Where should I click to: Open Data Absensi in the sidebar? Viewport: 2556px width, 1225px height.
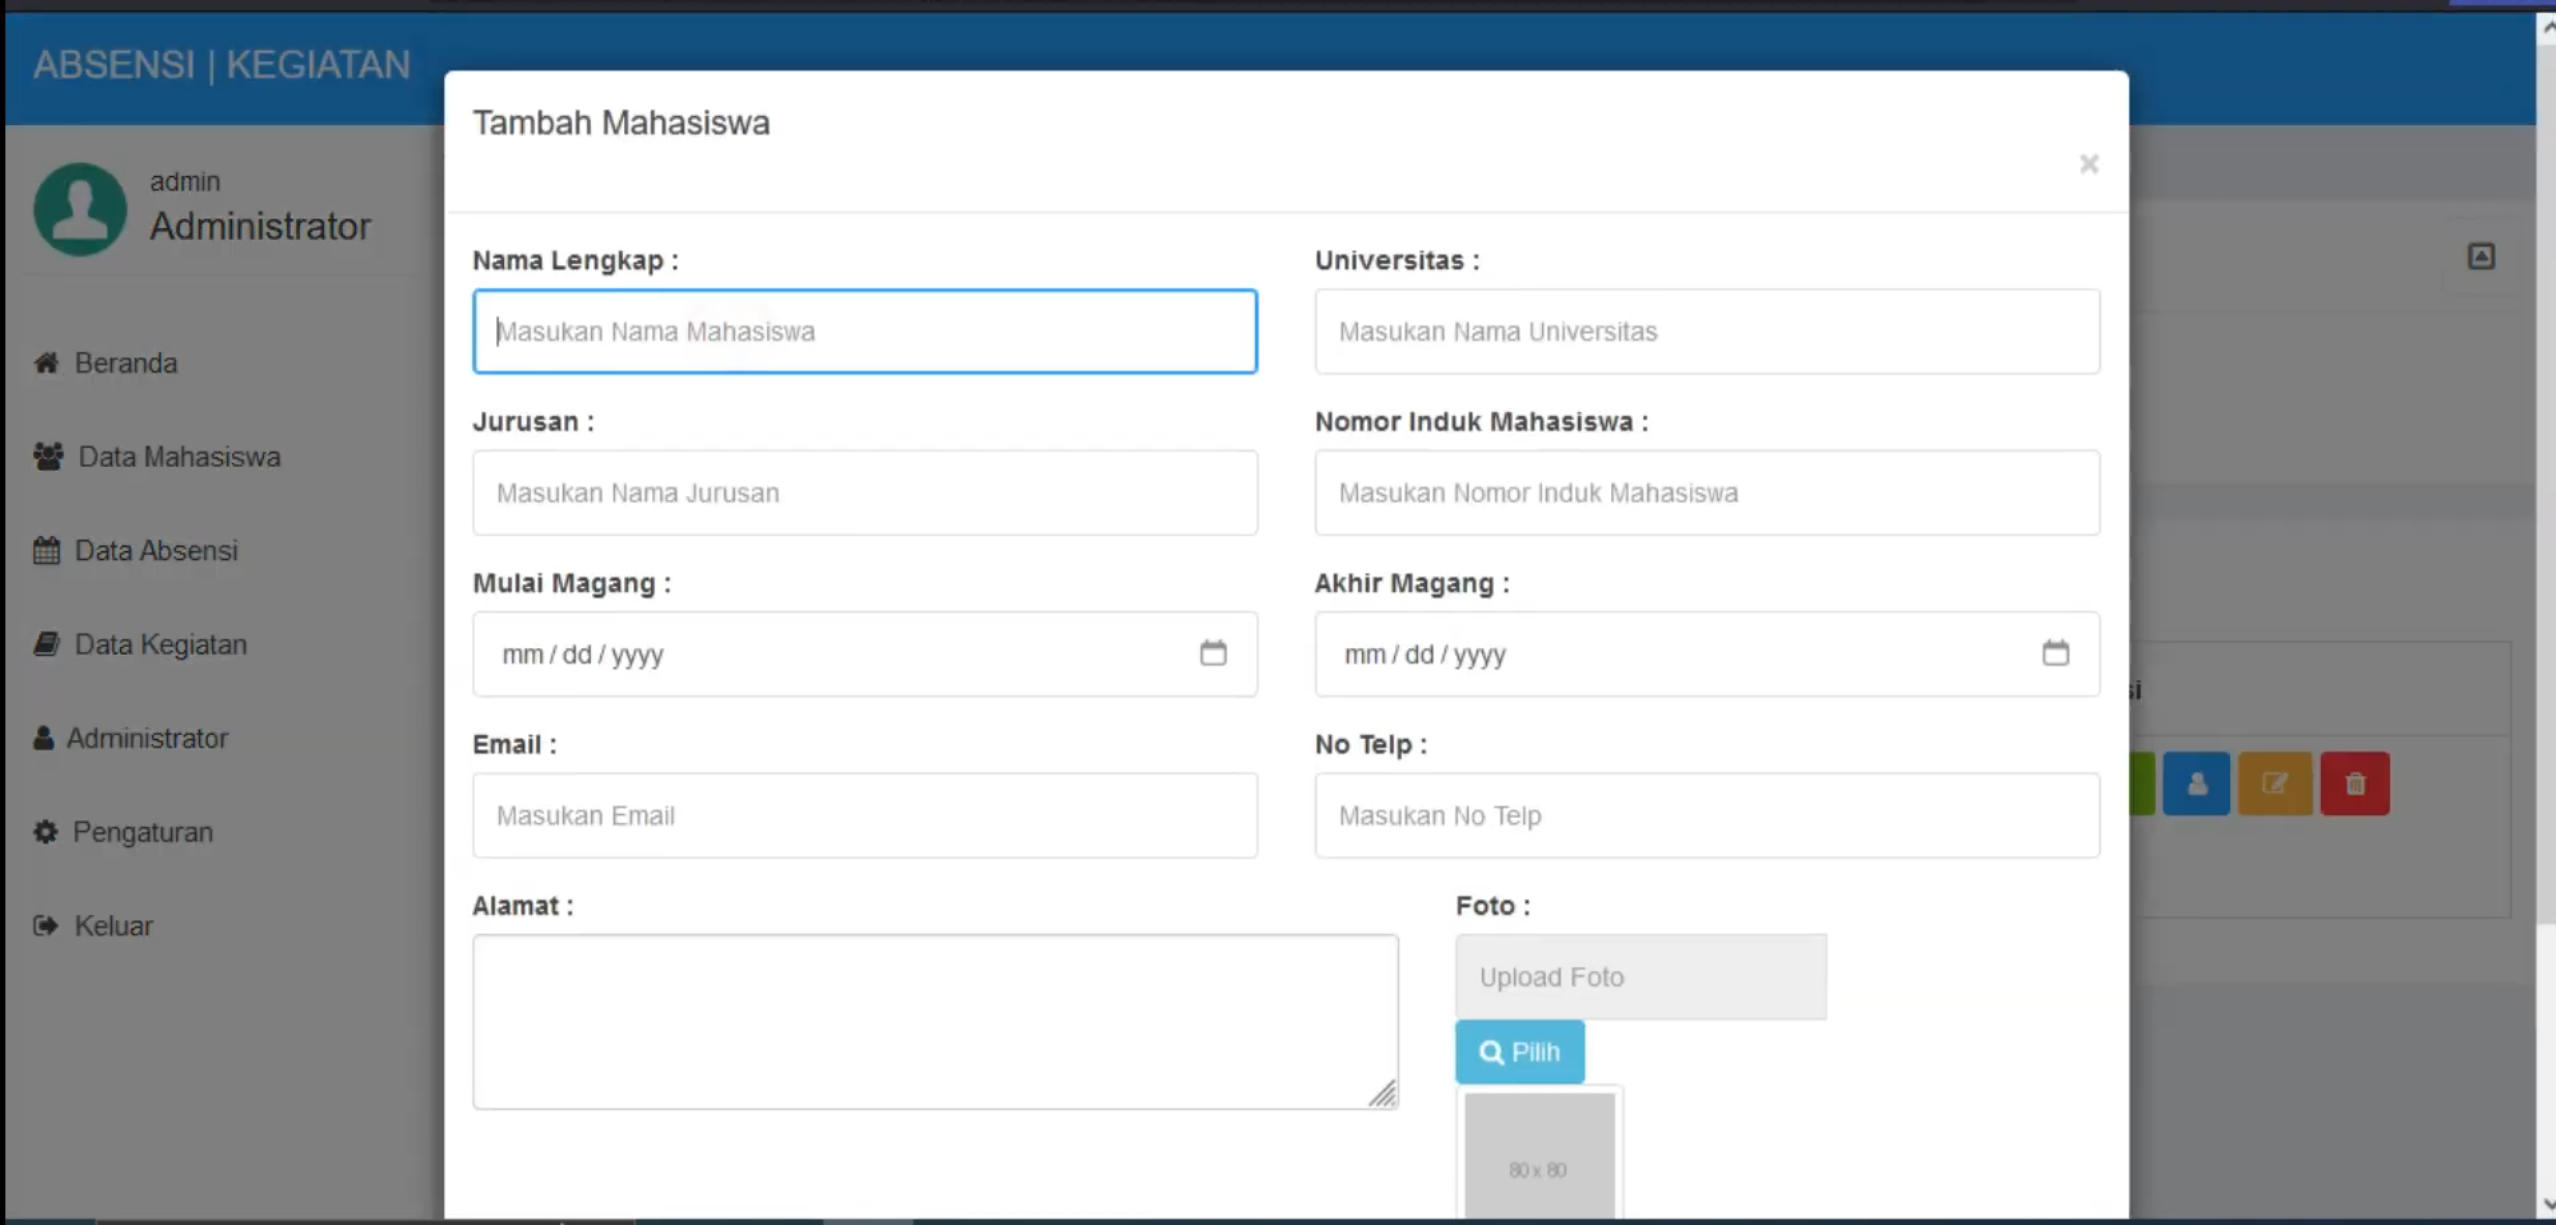(x=136, y=551)
